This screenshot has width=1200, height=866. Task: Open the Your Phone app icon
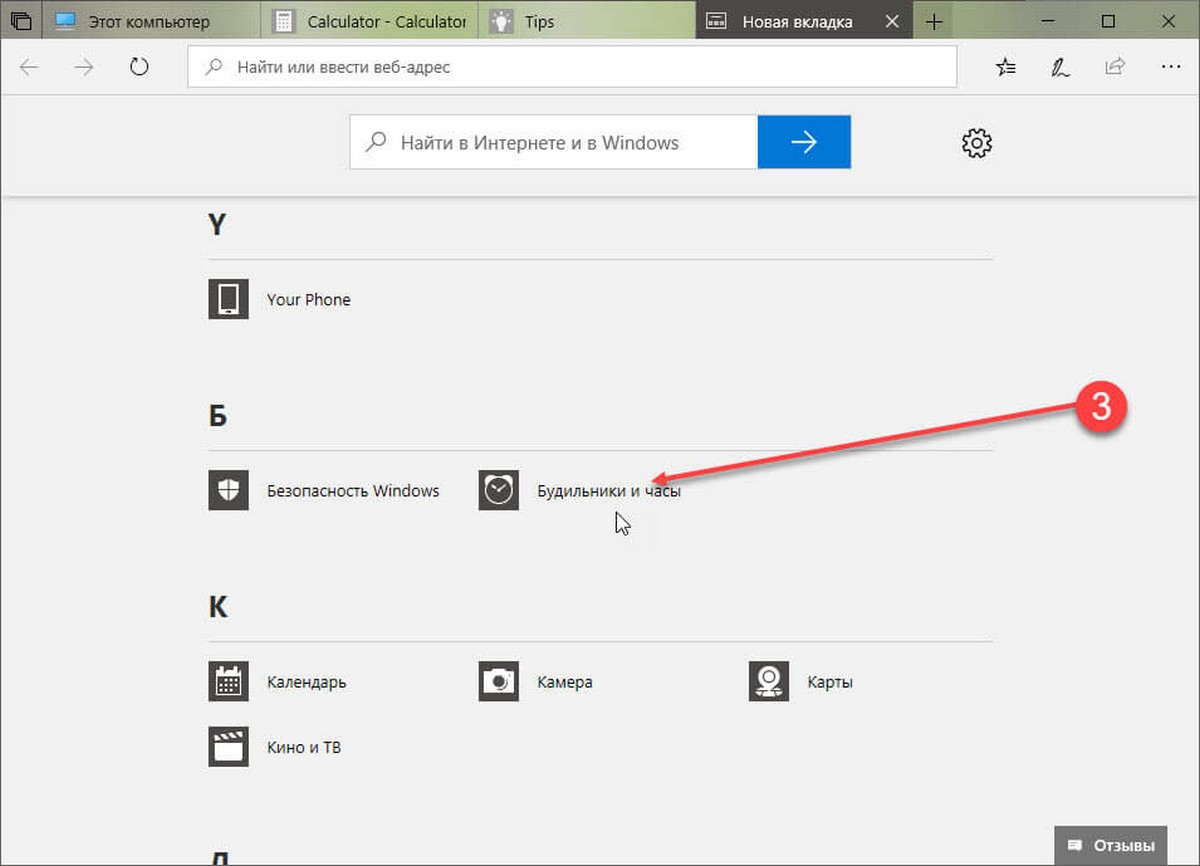point(228,299)
